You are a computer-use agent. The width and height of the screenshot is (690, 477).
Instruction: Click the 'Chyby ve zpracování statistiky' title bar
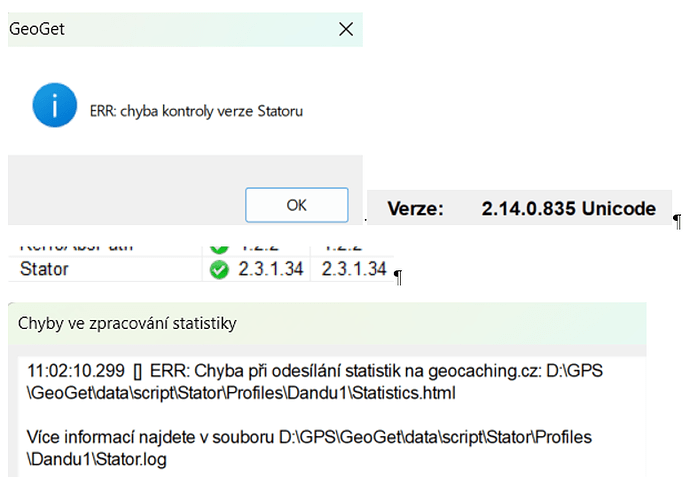point(327,324)
